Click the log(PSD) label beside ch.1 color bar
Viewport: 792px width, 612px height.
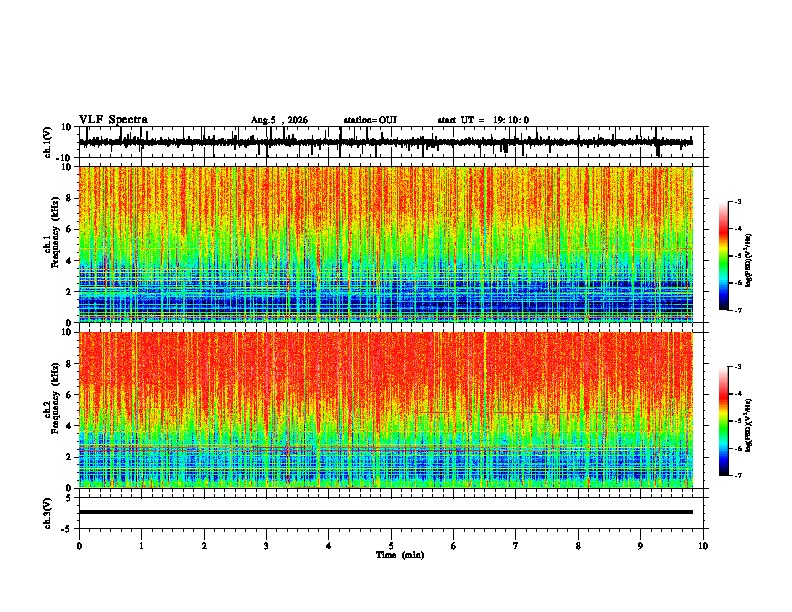click(x=749, y=260)
